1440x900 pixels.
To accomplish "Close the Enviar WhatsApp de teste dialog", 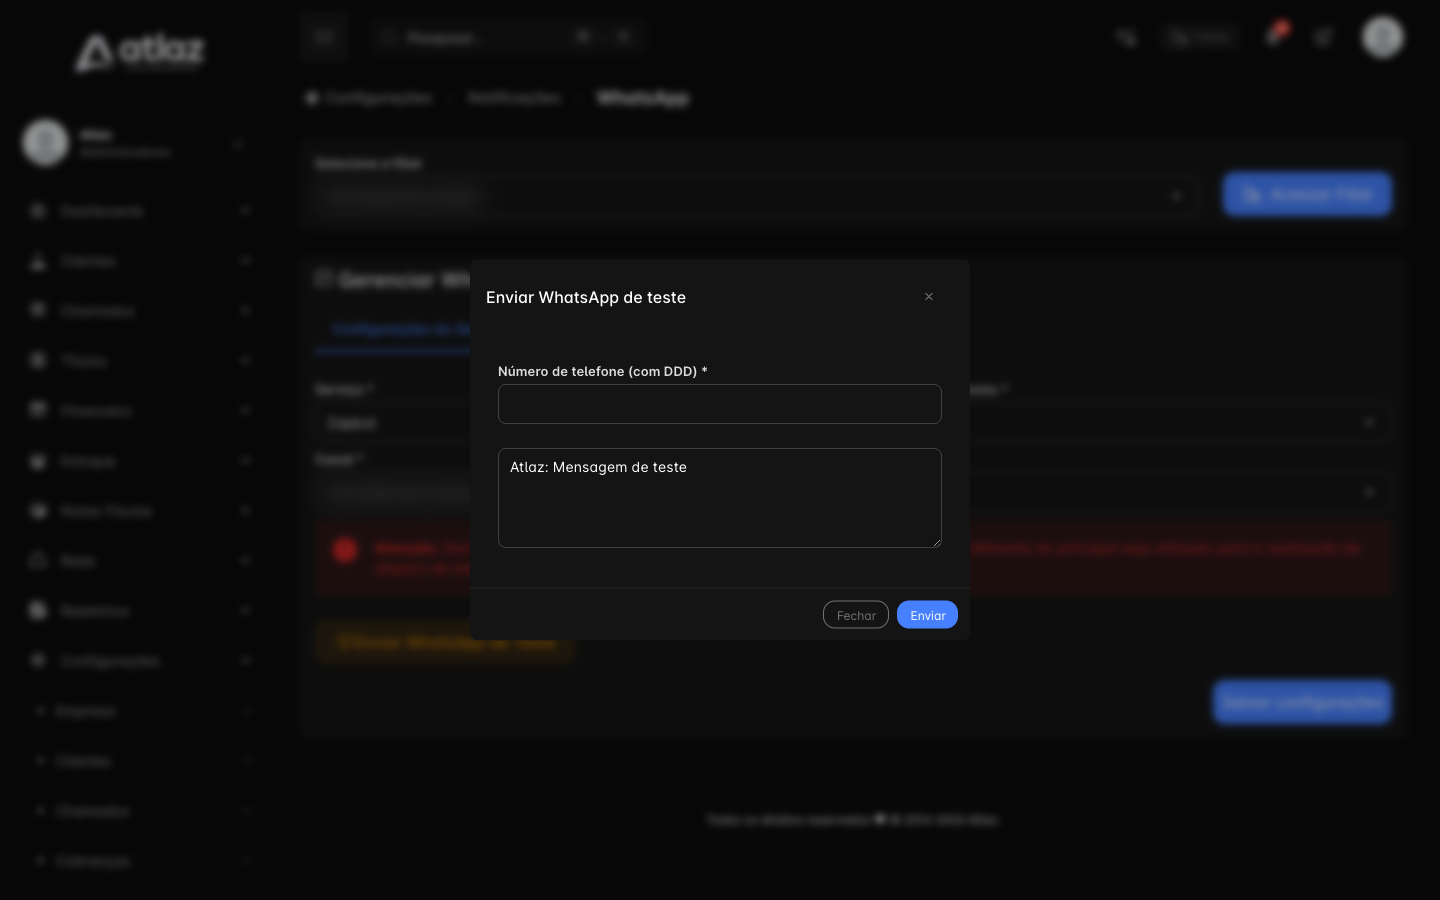I will click(x=929, y=297).
